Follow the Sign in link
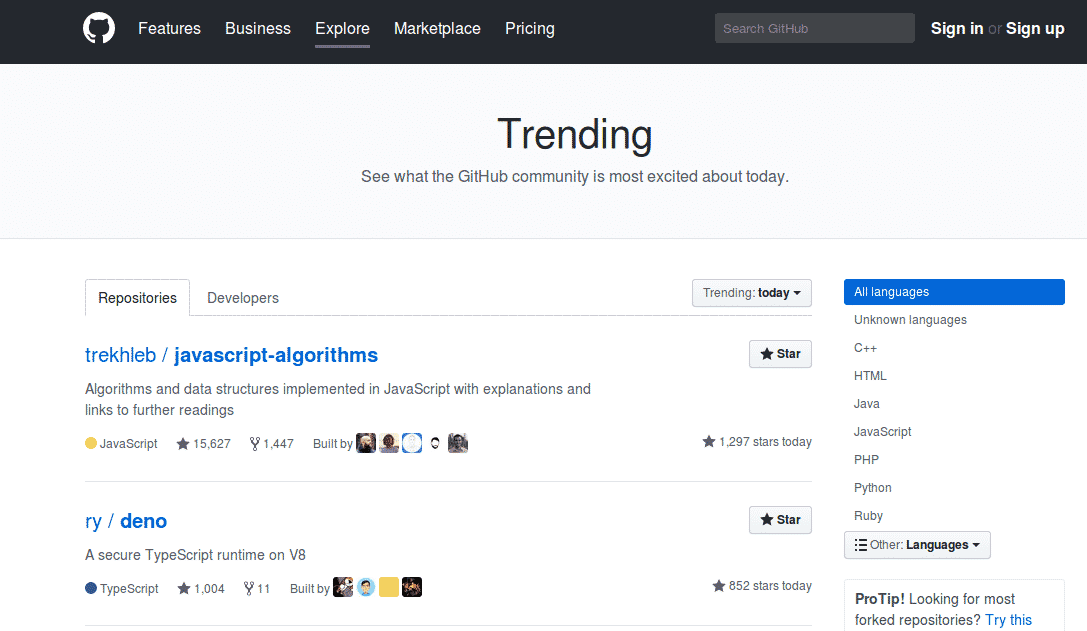The height and width of the screenshot is (631, 1087). pos(957,28)
